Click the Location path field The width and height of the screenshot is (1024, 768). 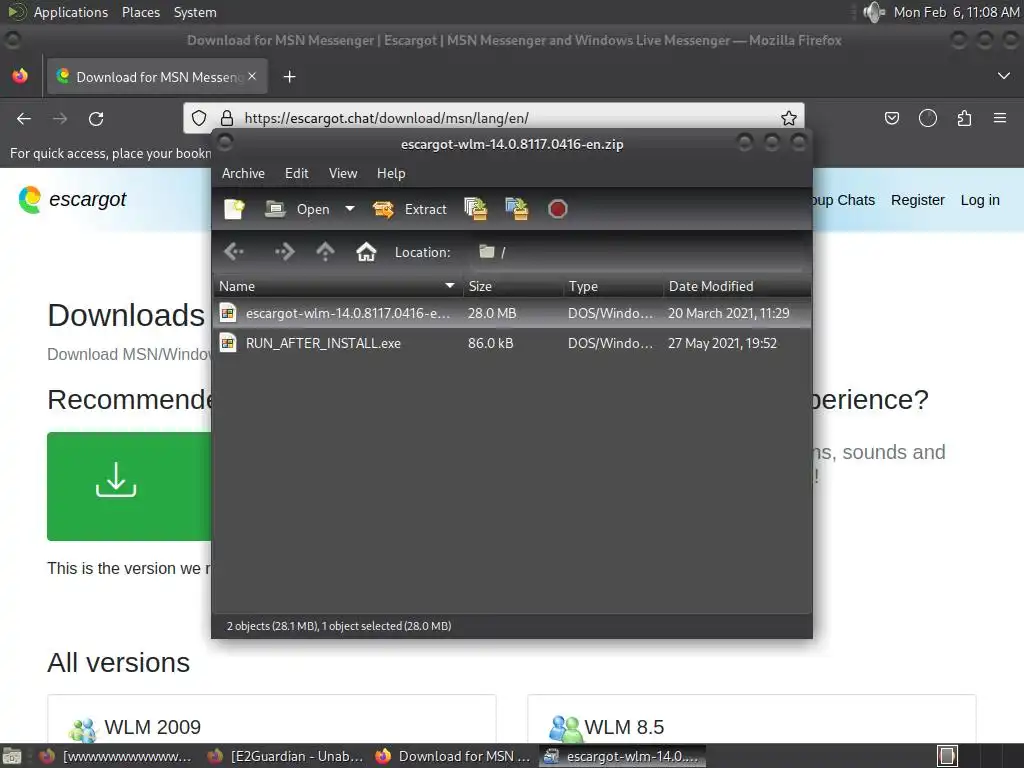(x=637, y=252)
